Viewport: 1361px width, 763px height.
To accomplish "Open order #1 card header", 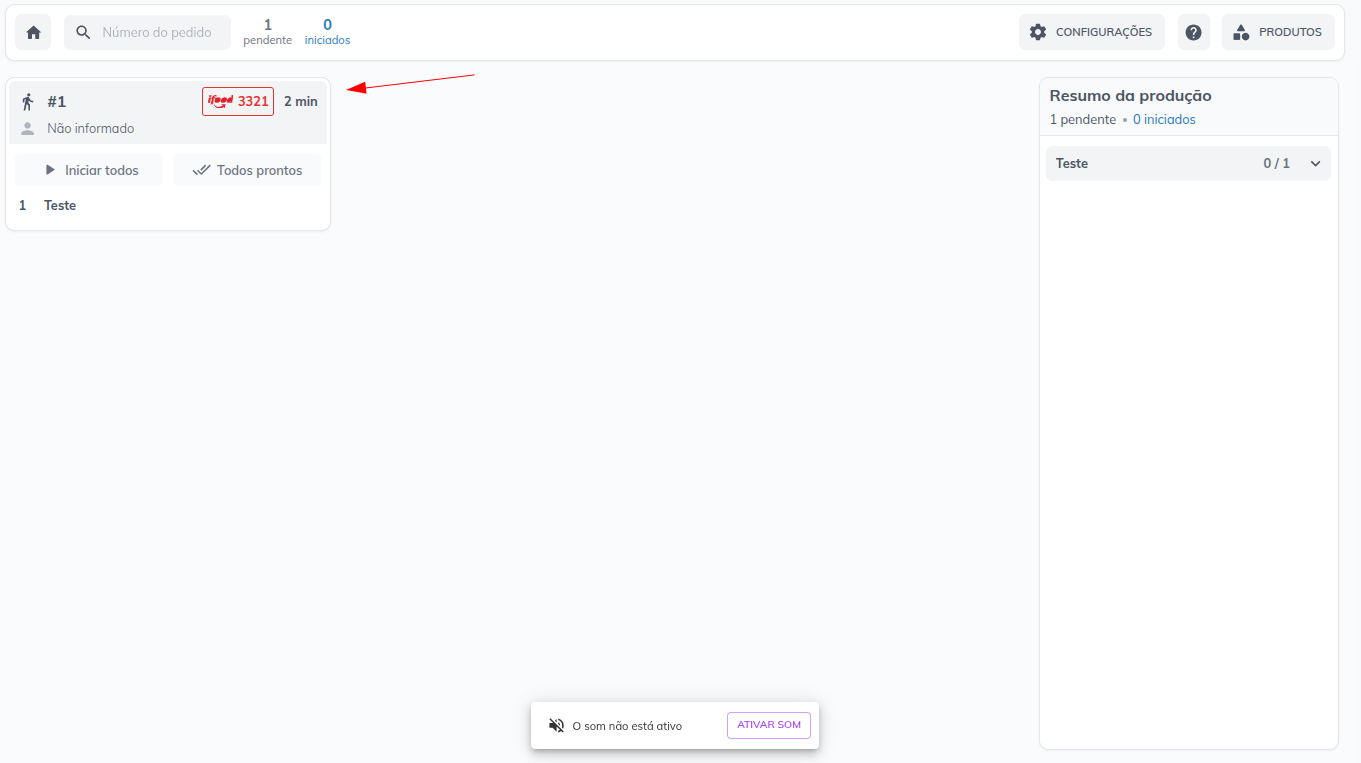I will tap(168, 113).
